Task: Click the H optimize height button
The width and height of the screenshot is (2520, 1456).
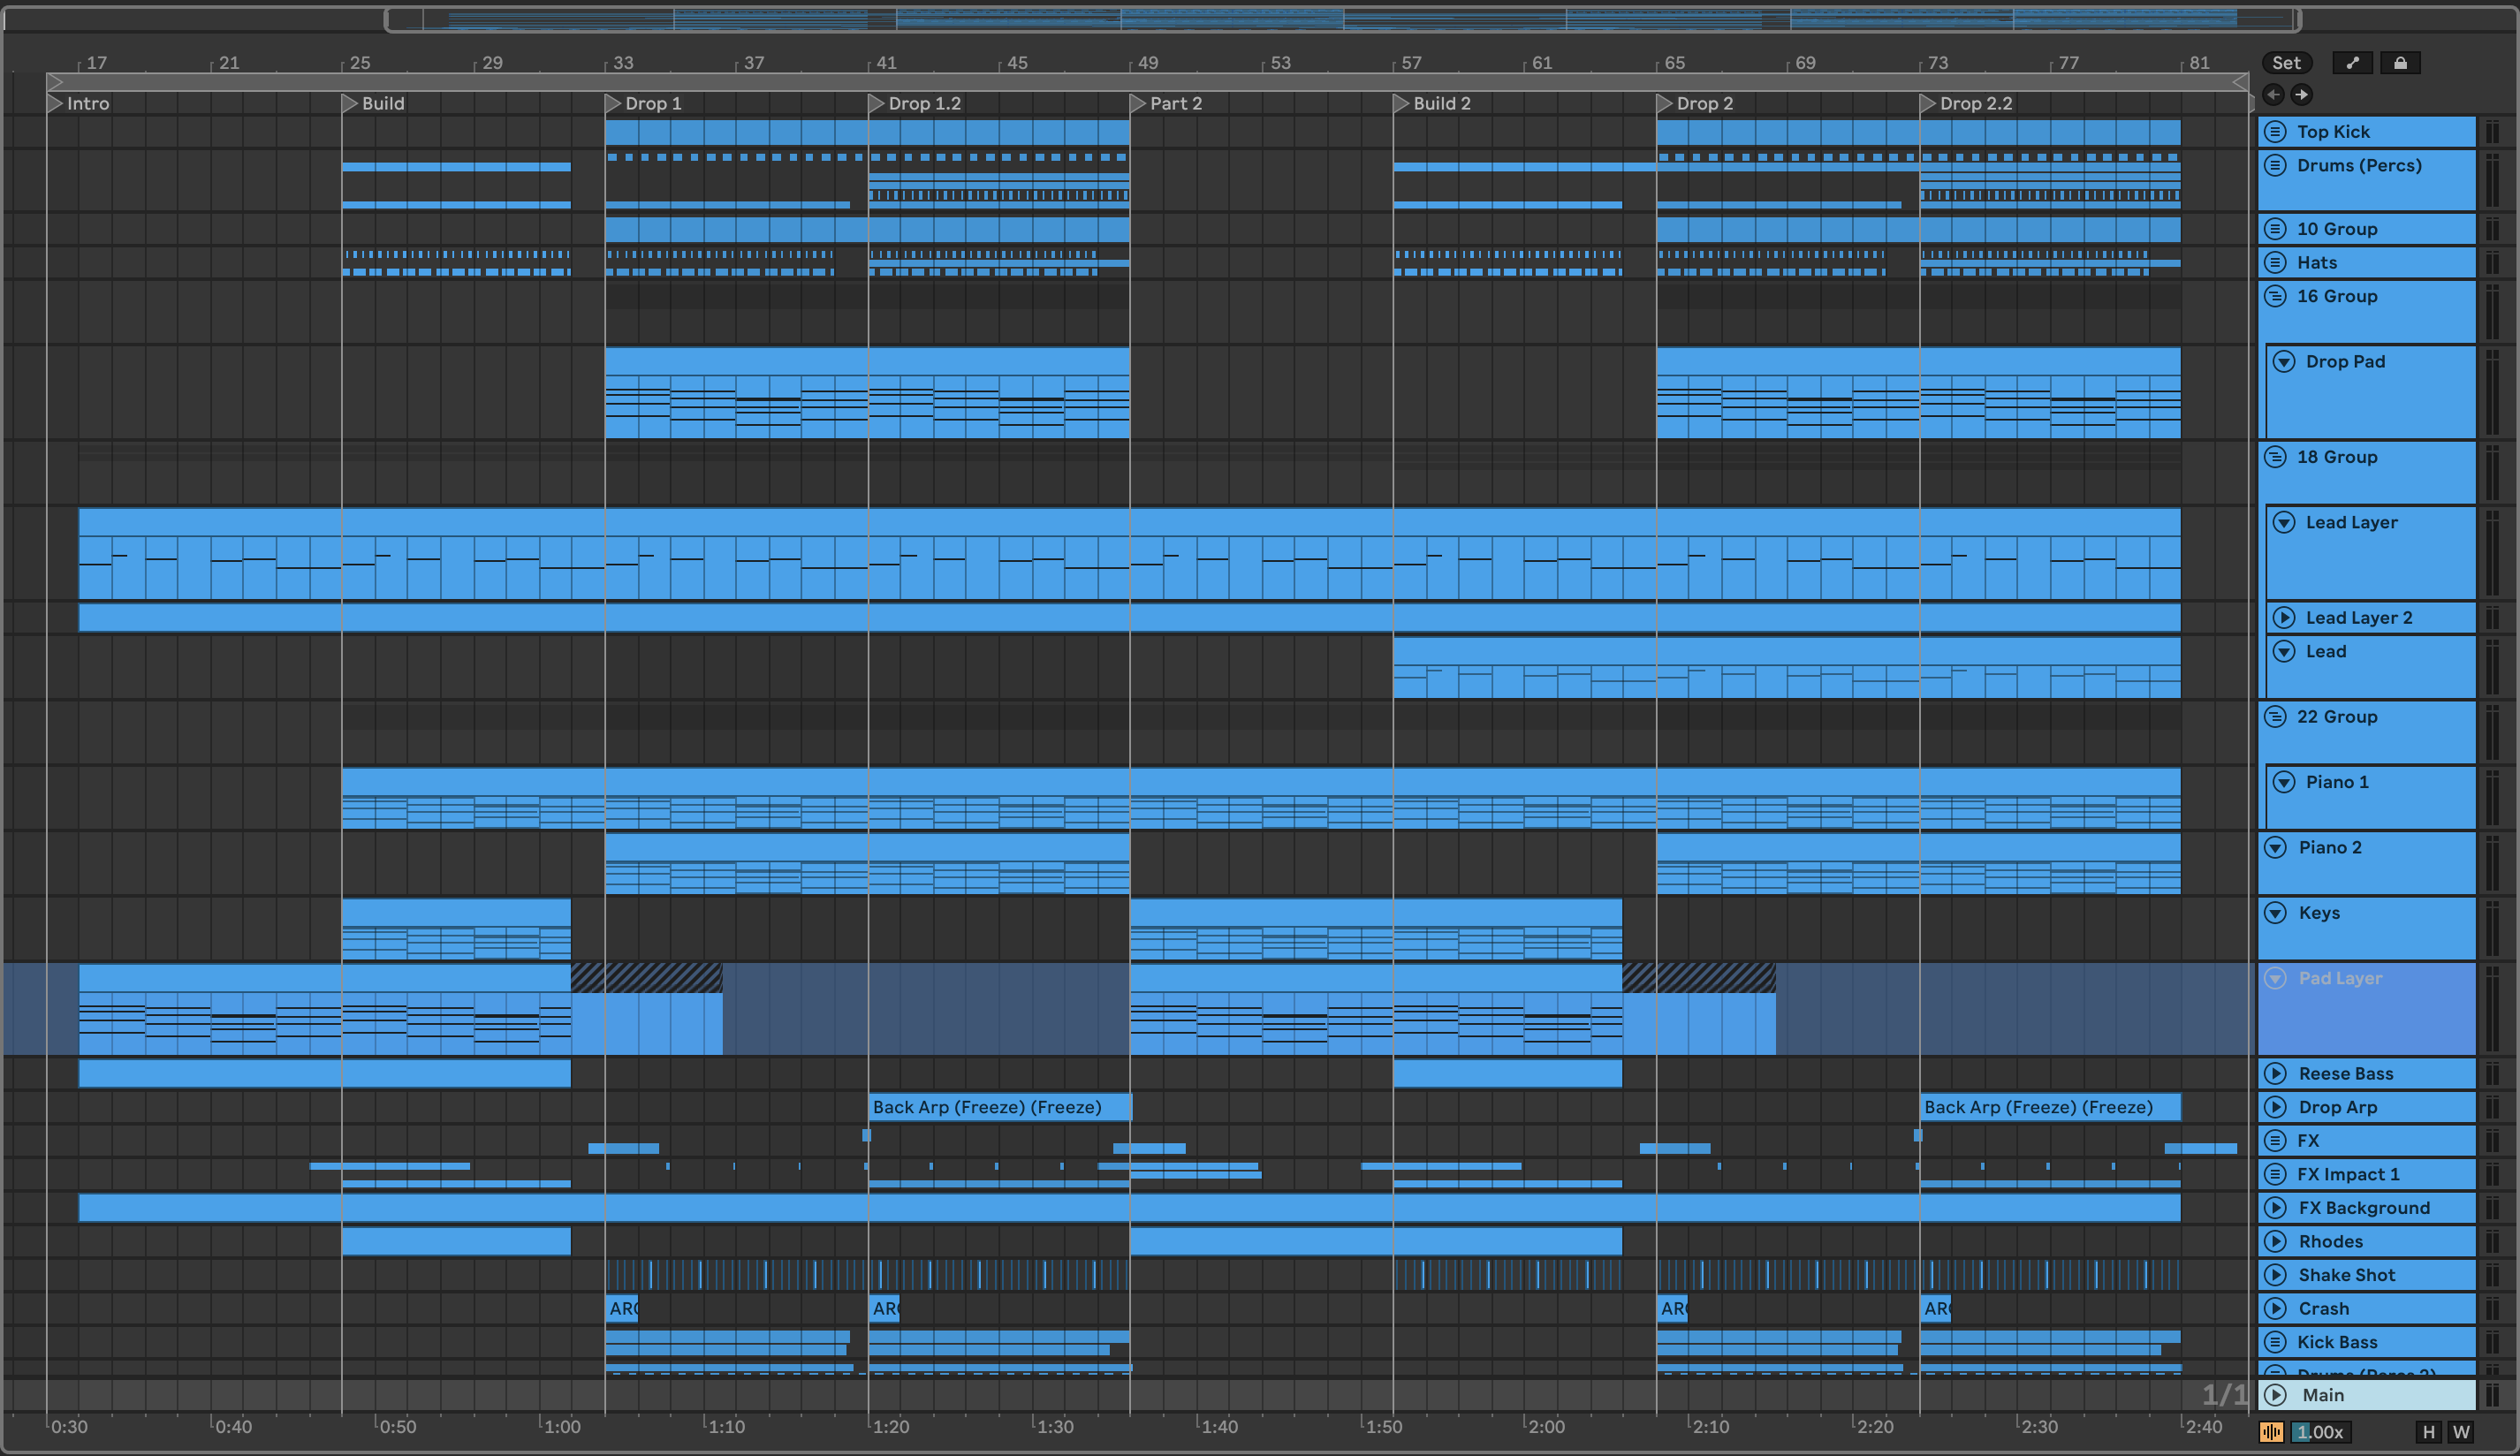Action: [2428, 1432]
